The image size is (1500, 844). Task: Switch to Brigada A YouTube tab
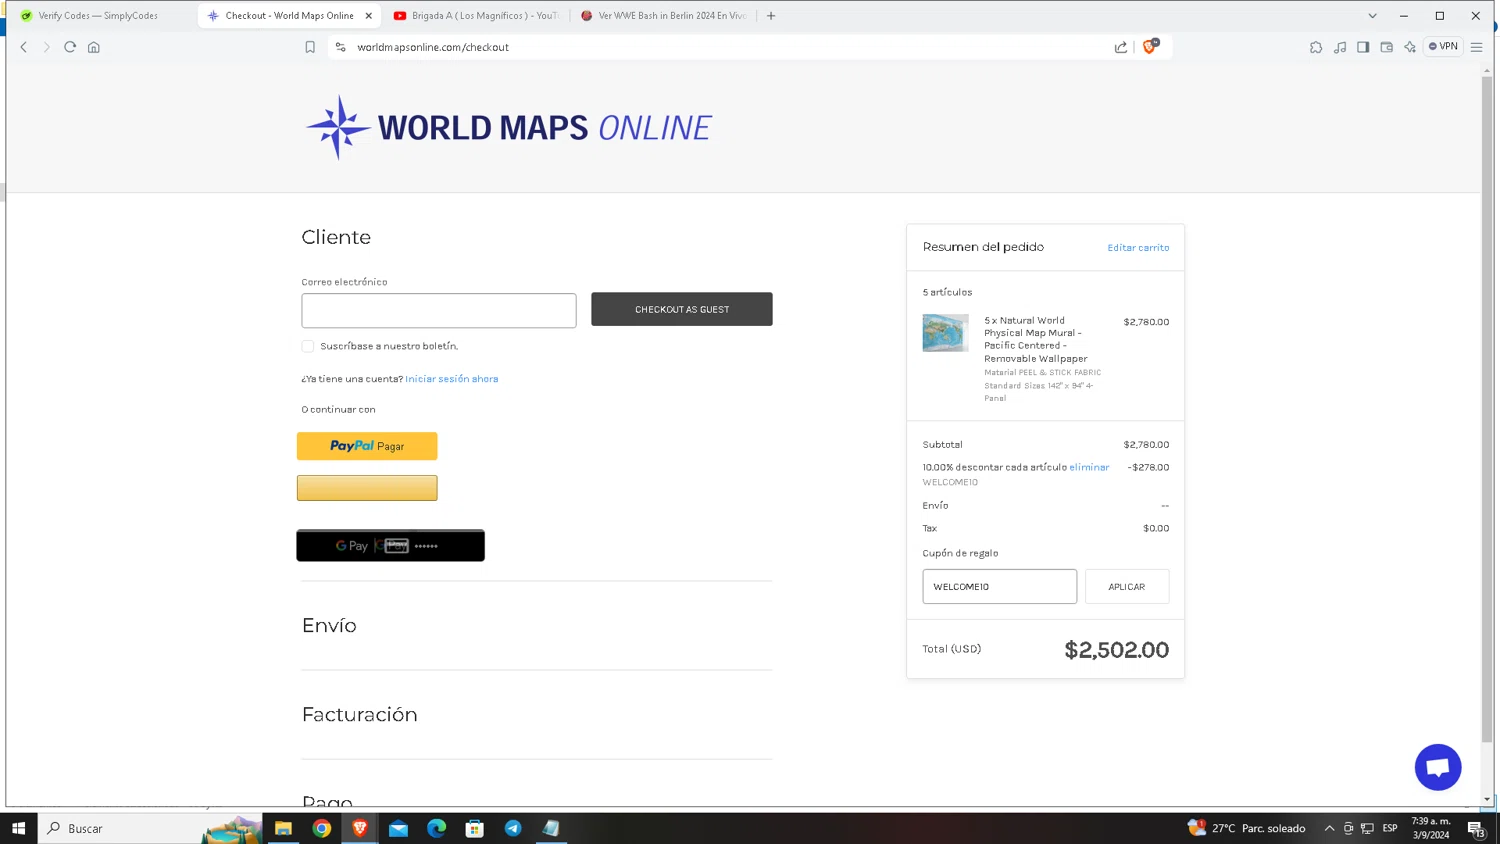point(476,16)
